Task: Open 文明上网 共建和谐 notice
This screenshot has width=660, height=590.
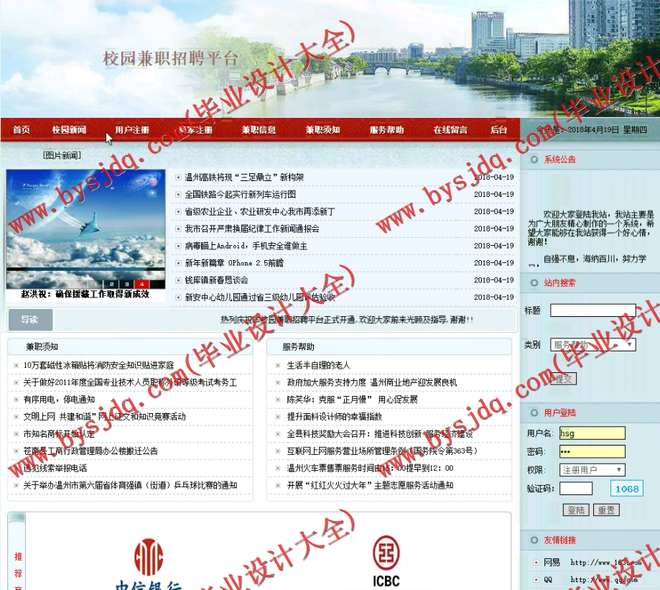Action: (104, 417)
